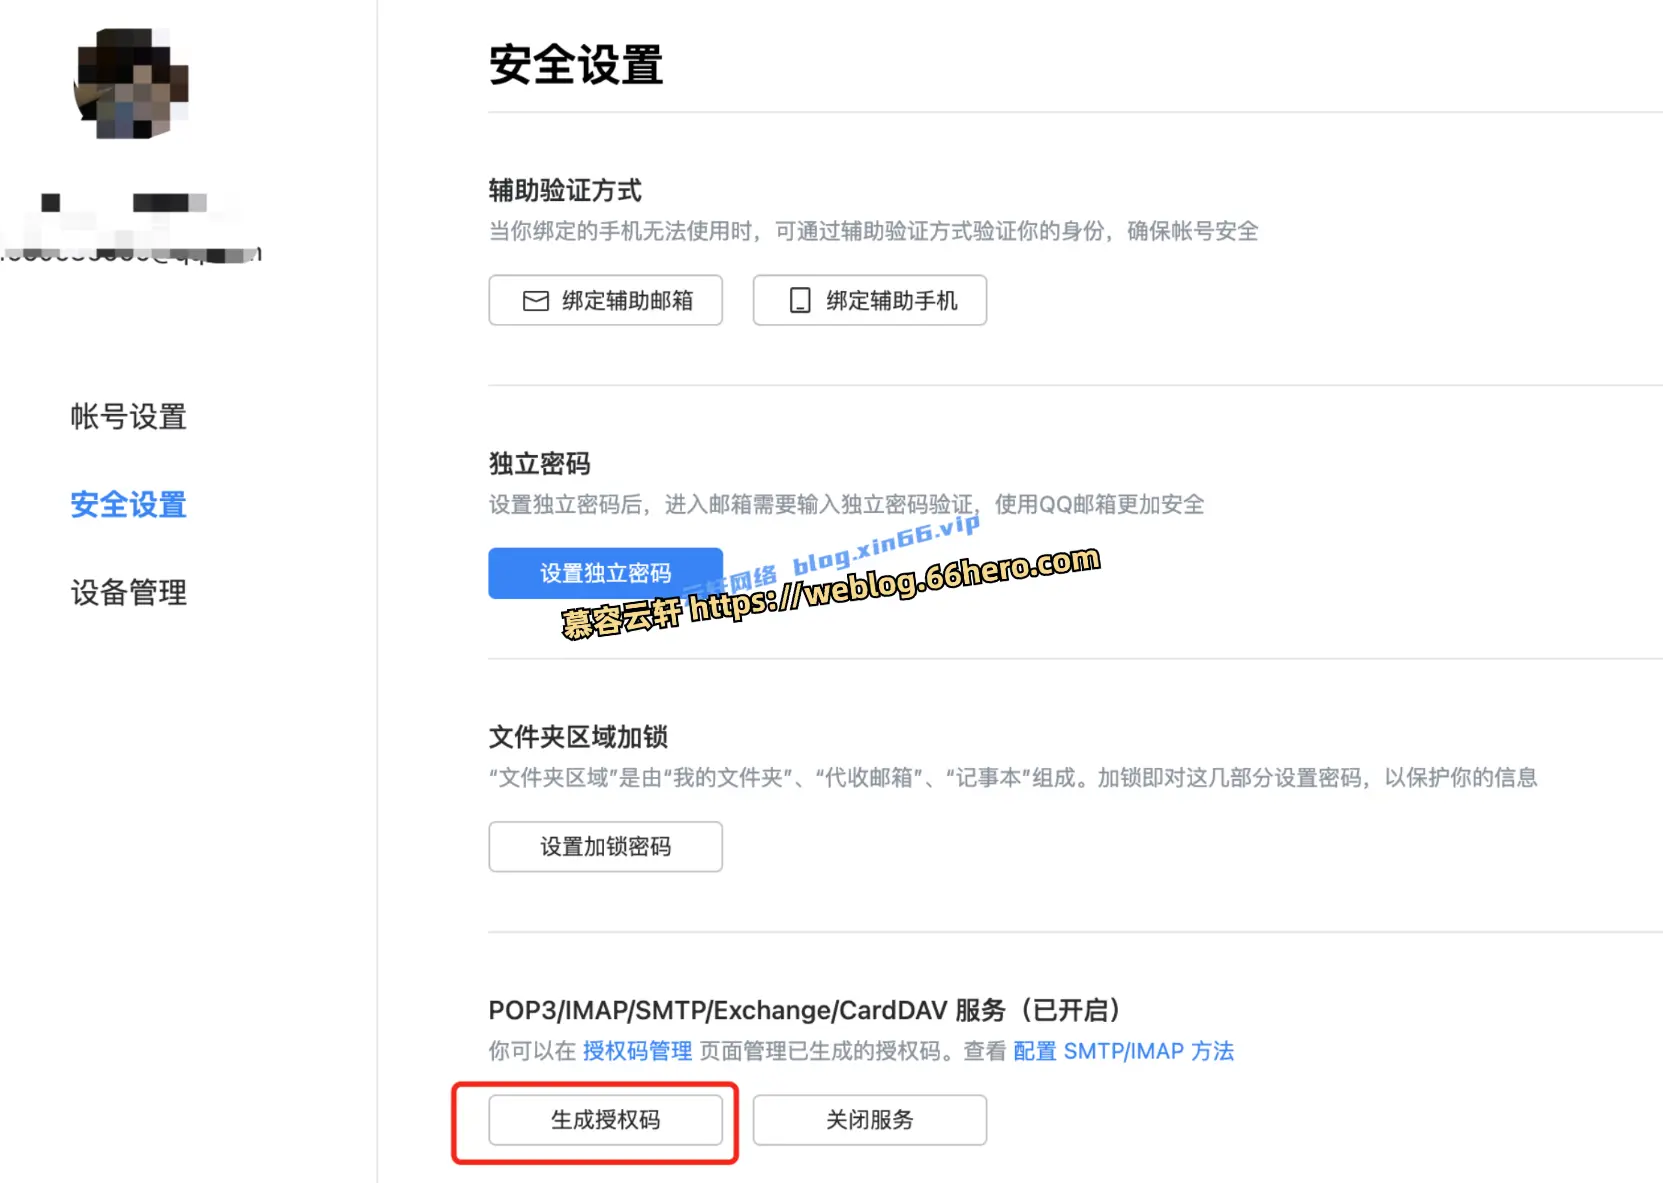The height and width of the screenshot is (1183, 1663).
Task: Click the pixelated profile avatar
Action: [x=131, y=84]
